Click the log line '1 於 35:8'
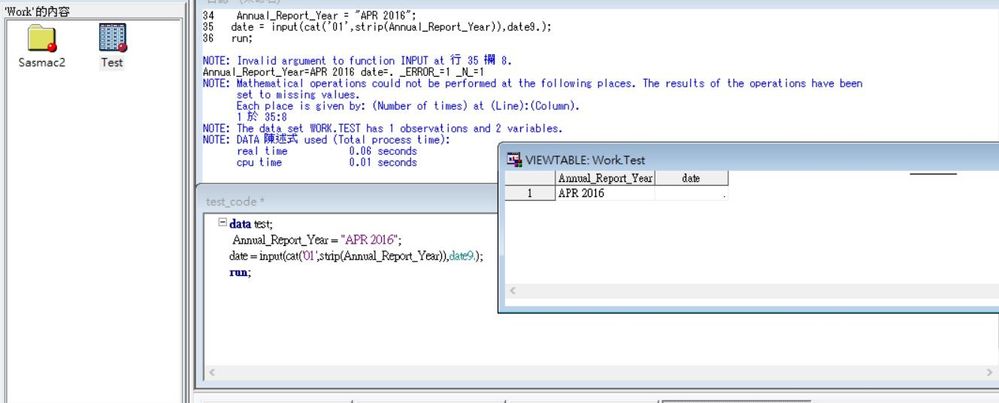Screen dimensions: 999x403 coord(262,117)
